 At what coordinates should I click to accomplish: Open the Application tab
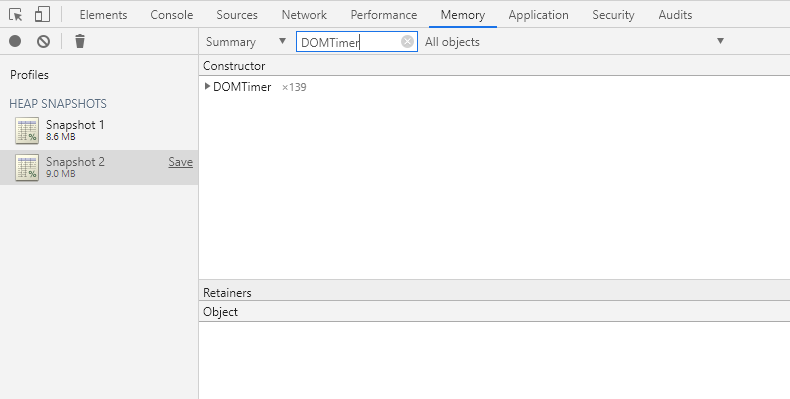click(x=539, y=15)
